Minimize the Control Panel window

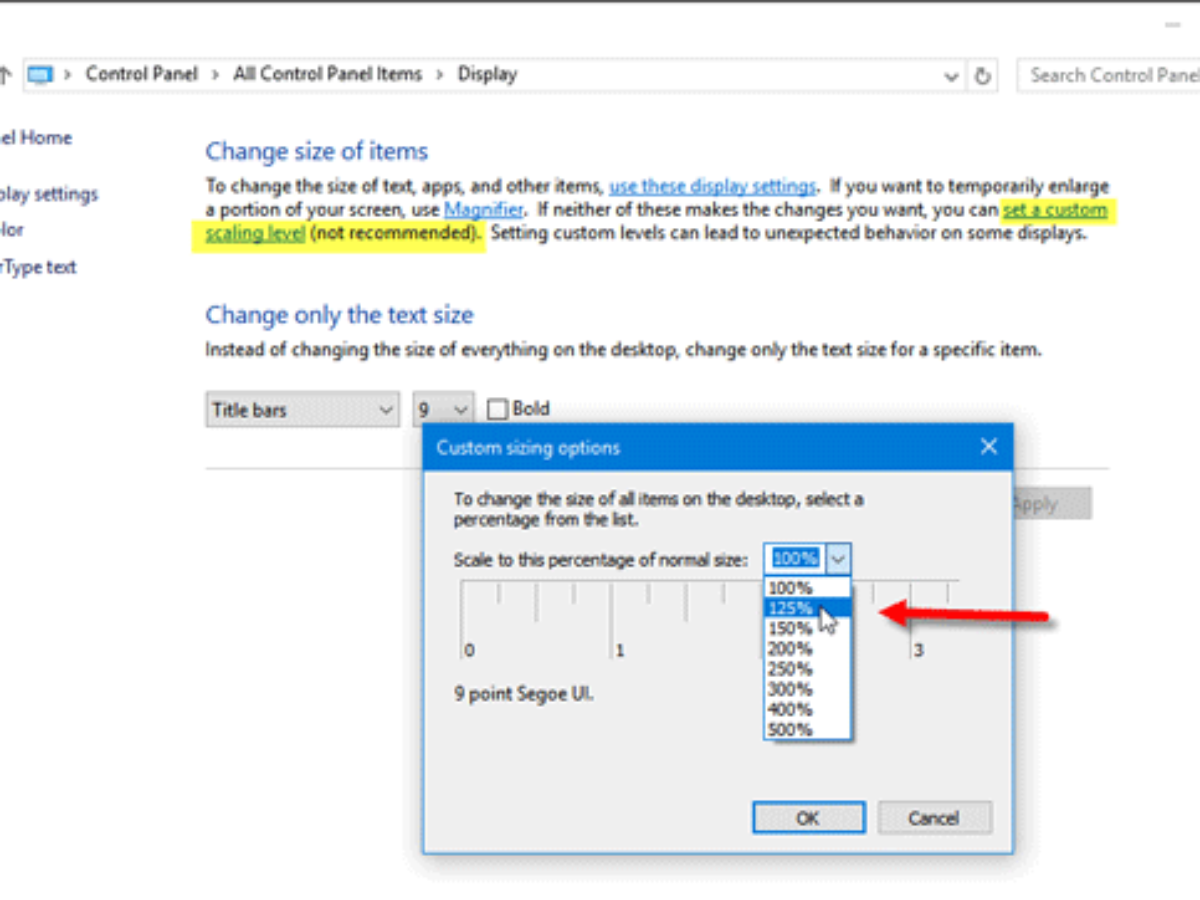point(1173,25)
